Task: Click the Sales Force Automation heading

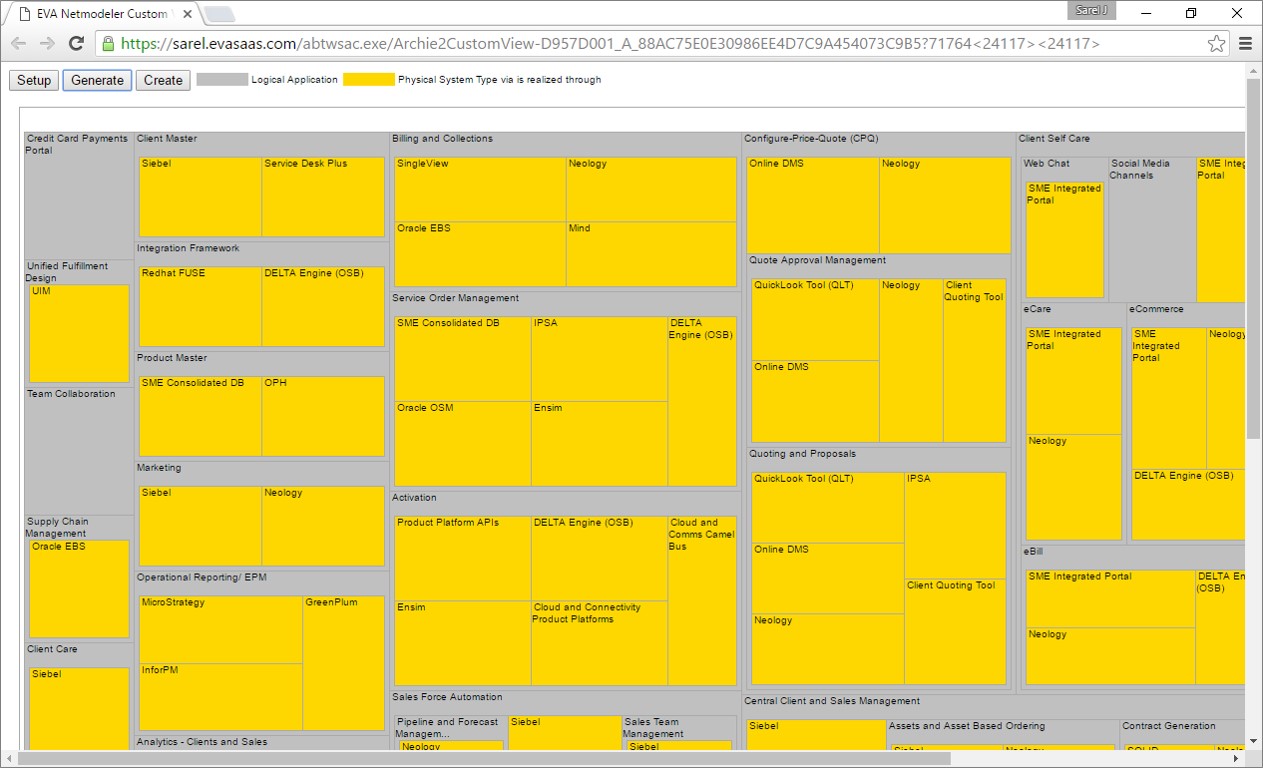Action: [x=447, y=697]
